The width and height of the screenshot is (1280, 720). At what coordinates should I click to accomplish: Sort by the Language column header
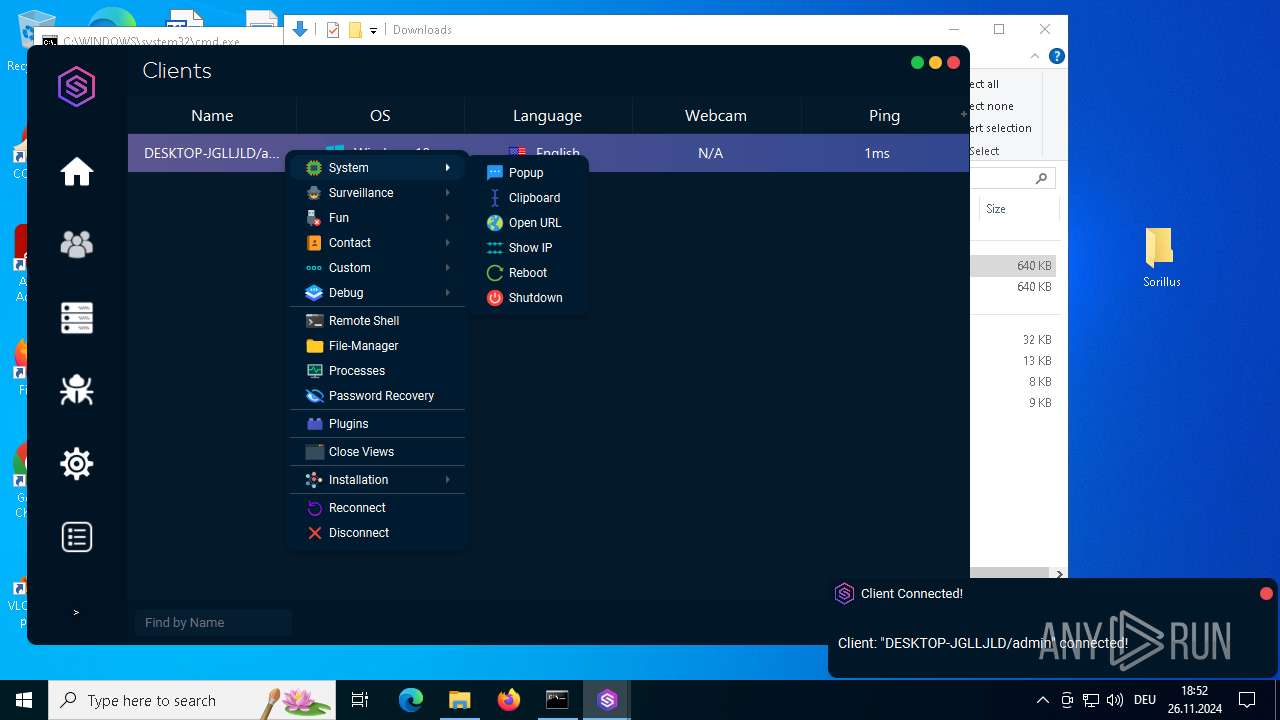(547, 116)
